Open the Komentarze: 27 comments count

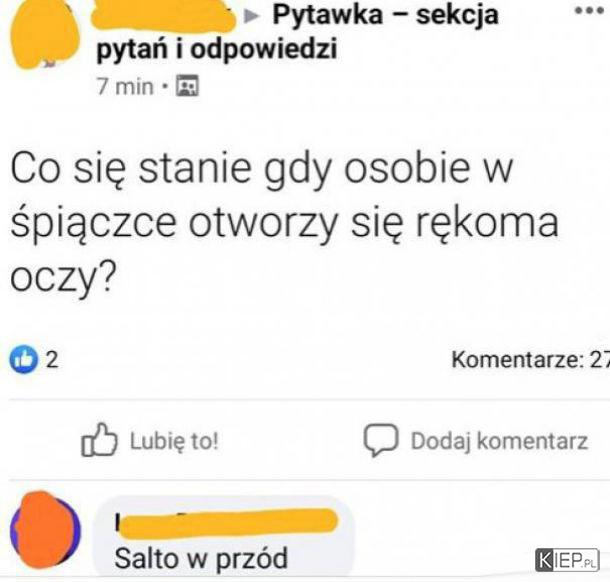click(530, 359)
